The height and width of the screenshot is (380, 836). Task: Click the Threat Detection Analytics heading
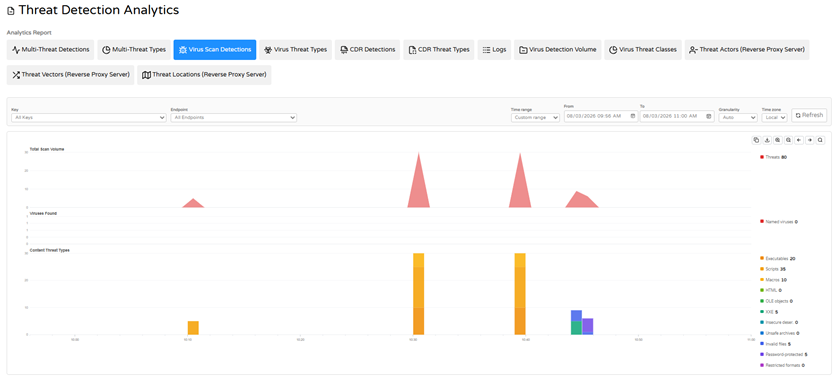click(99, 10)
